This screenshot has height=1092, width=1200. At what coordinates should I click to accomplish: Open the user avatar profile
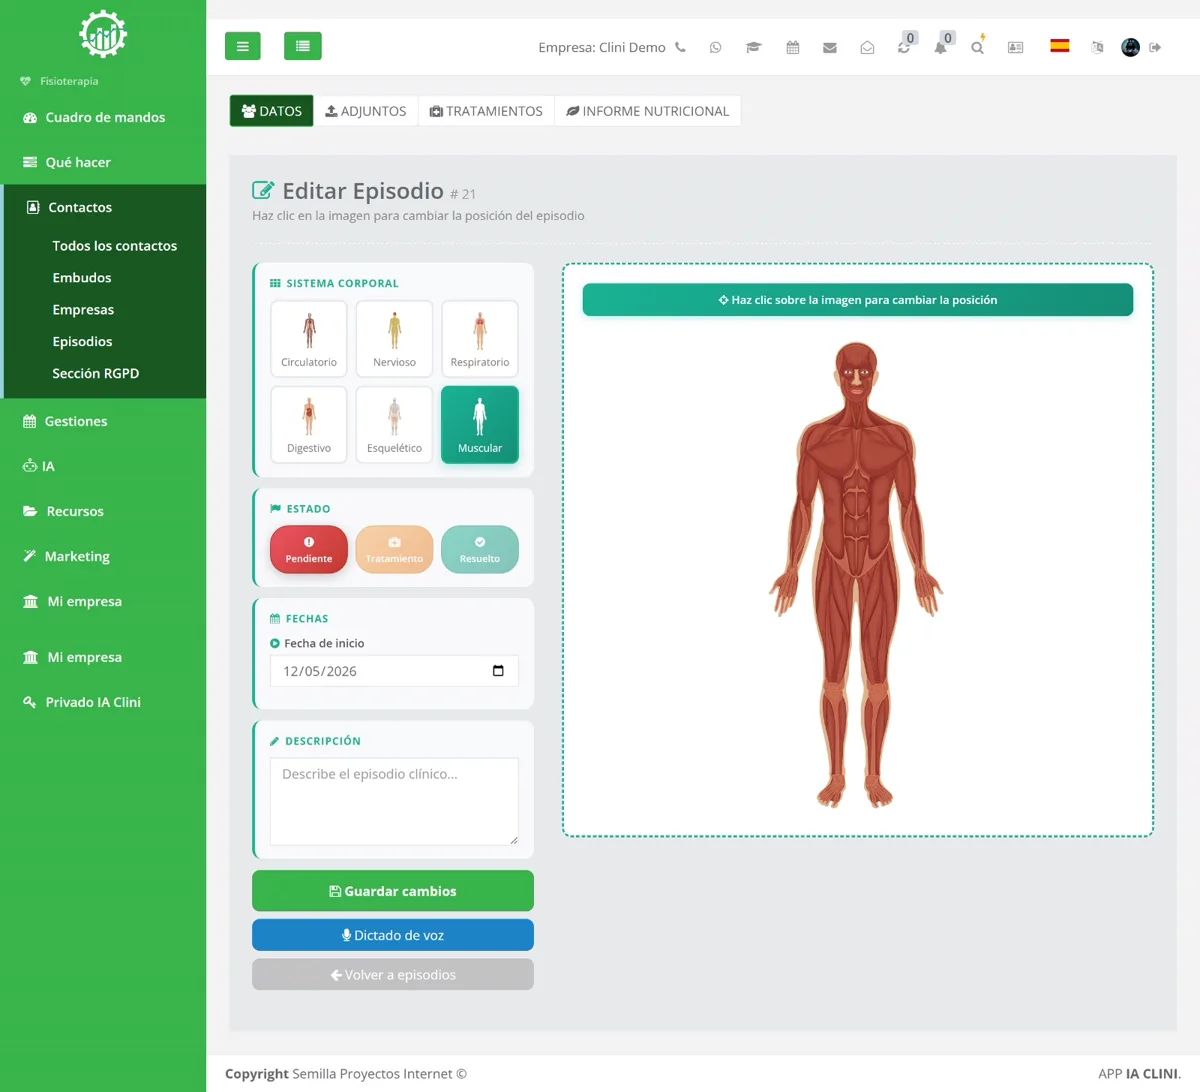pos(1130,47)
